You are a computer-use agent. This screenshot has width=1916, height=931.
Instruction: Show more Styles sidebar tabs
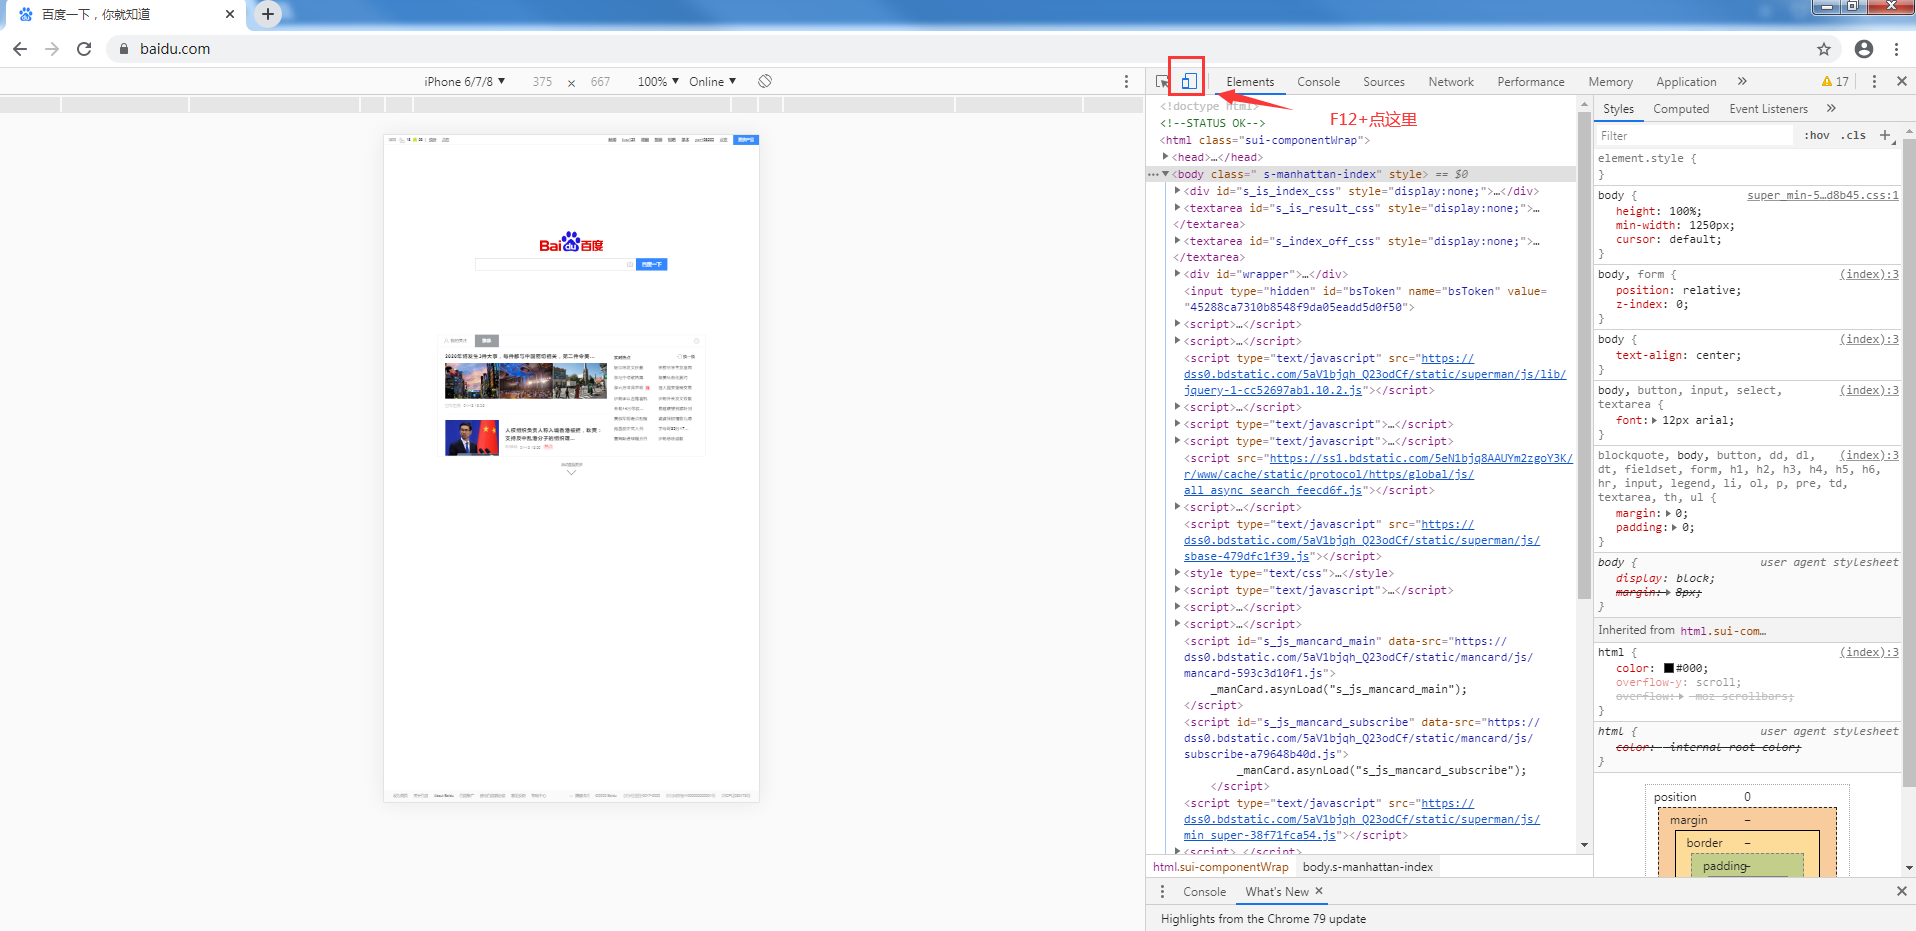1831,108
